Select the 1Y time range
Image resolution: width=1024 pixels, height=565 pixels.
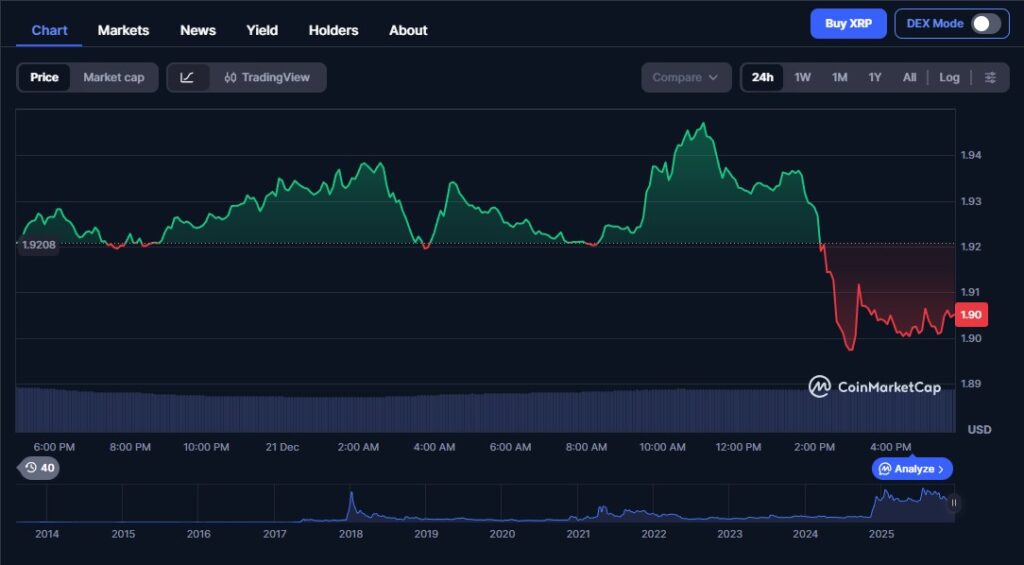[x=875, y=78]
